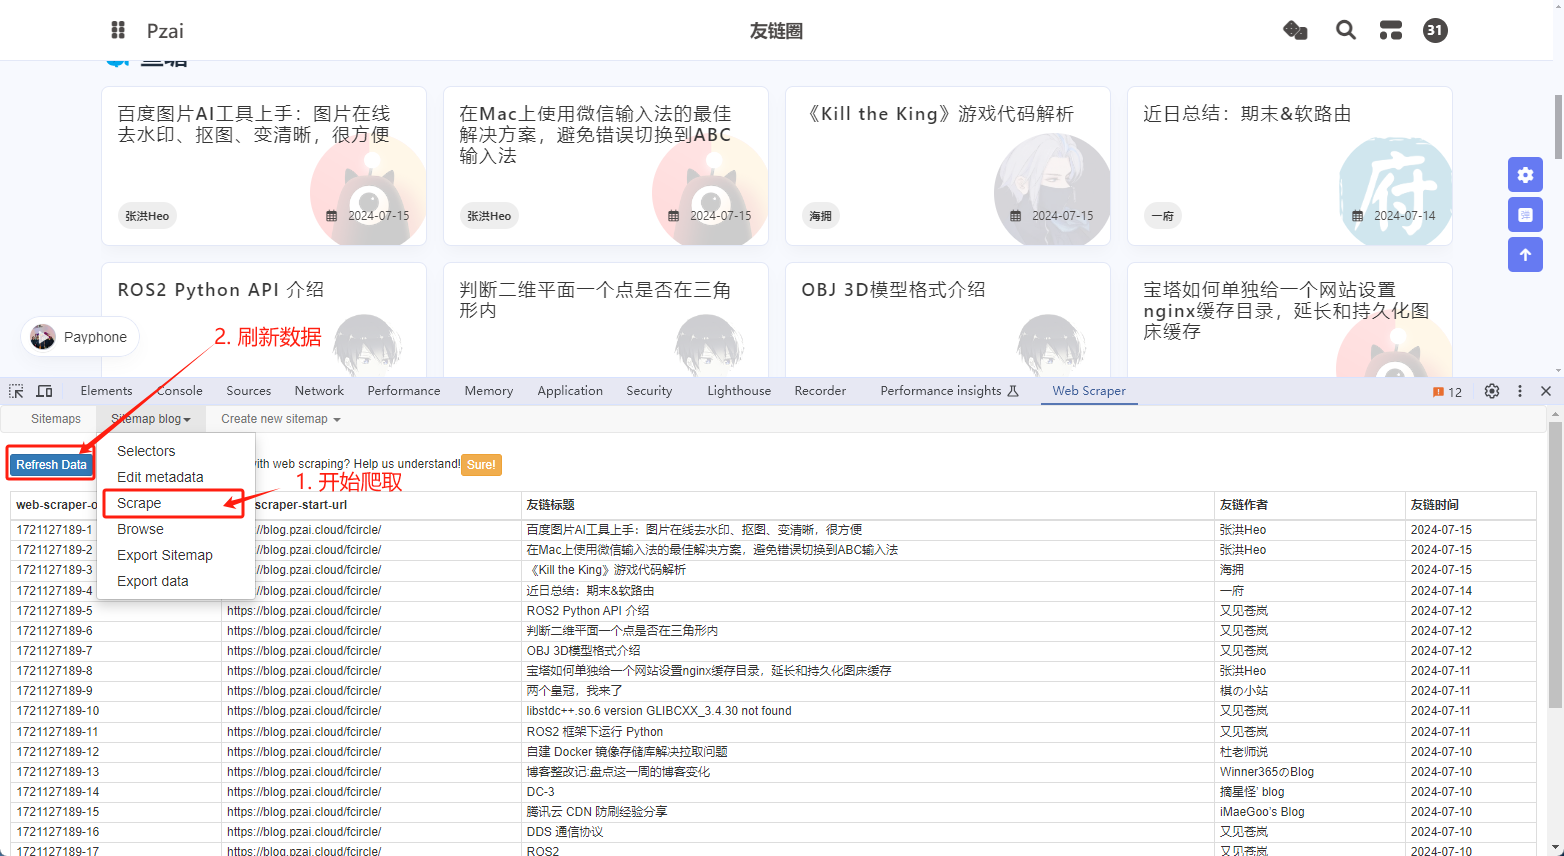Open the Sitemap blog dropdown
Screen dimensions: 1564x856
tap(151, 419)
